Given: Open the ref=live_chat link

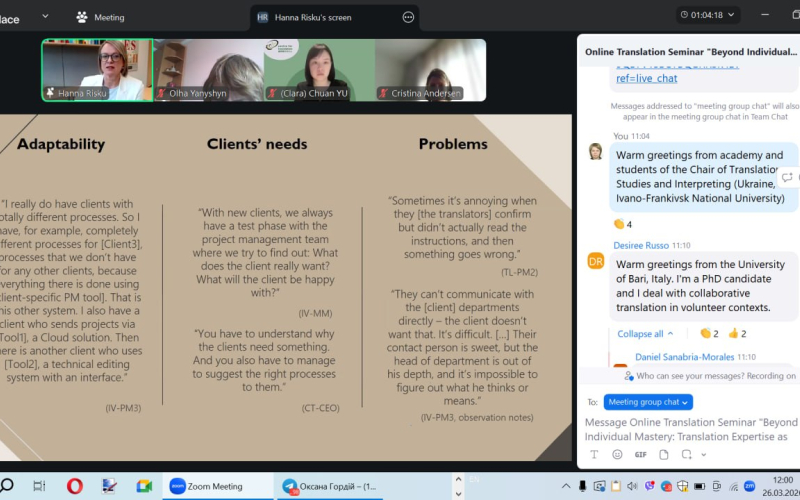Looking at the screenshot, I should 646,78.
